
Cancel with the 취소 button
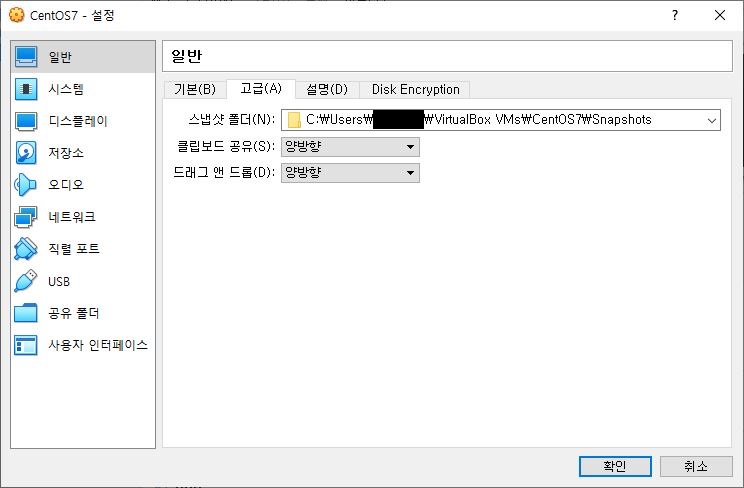[x=696, y=466]
